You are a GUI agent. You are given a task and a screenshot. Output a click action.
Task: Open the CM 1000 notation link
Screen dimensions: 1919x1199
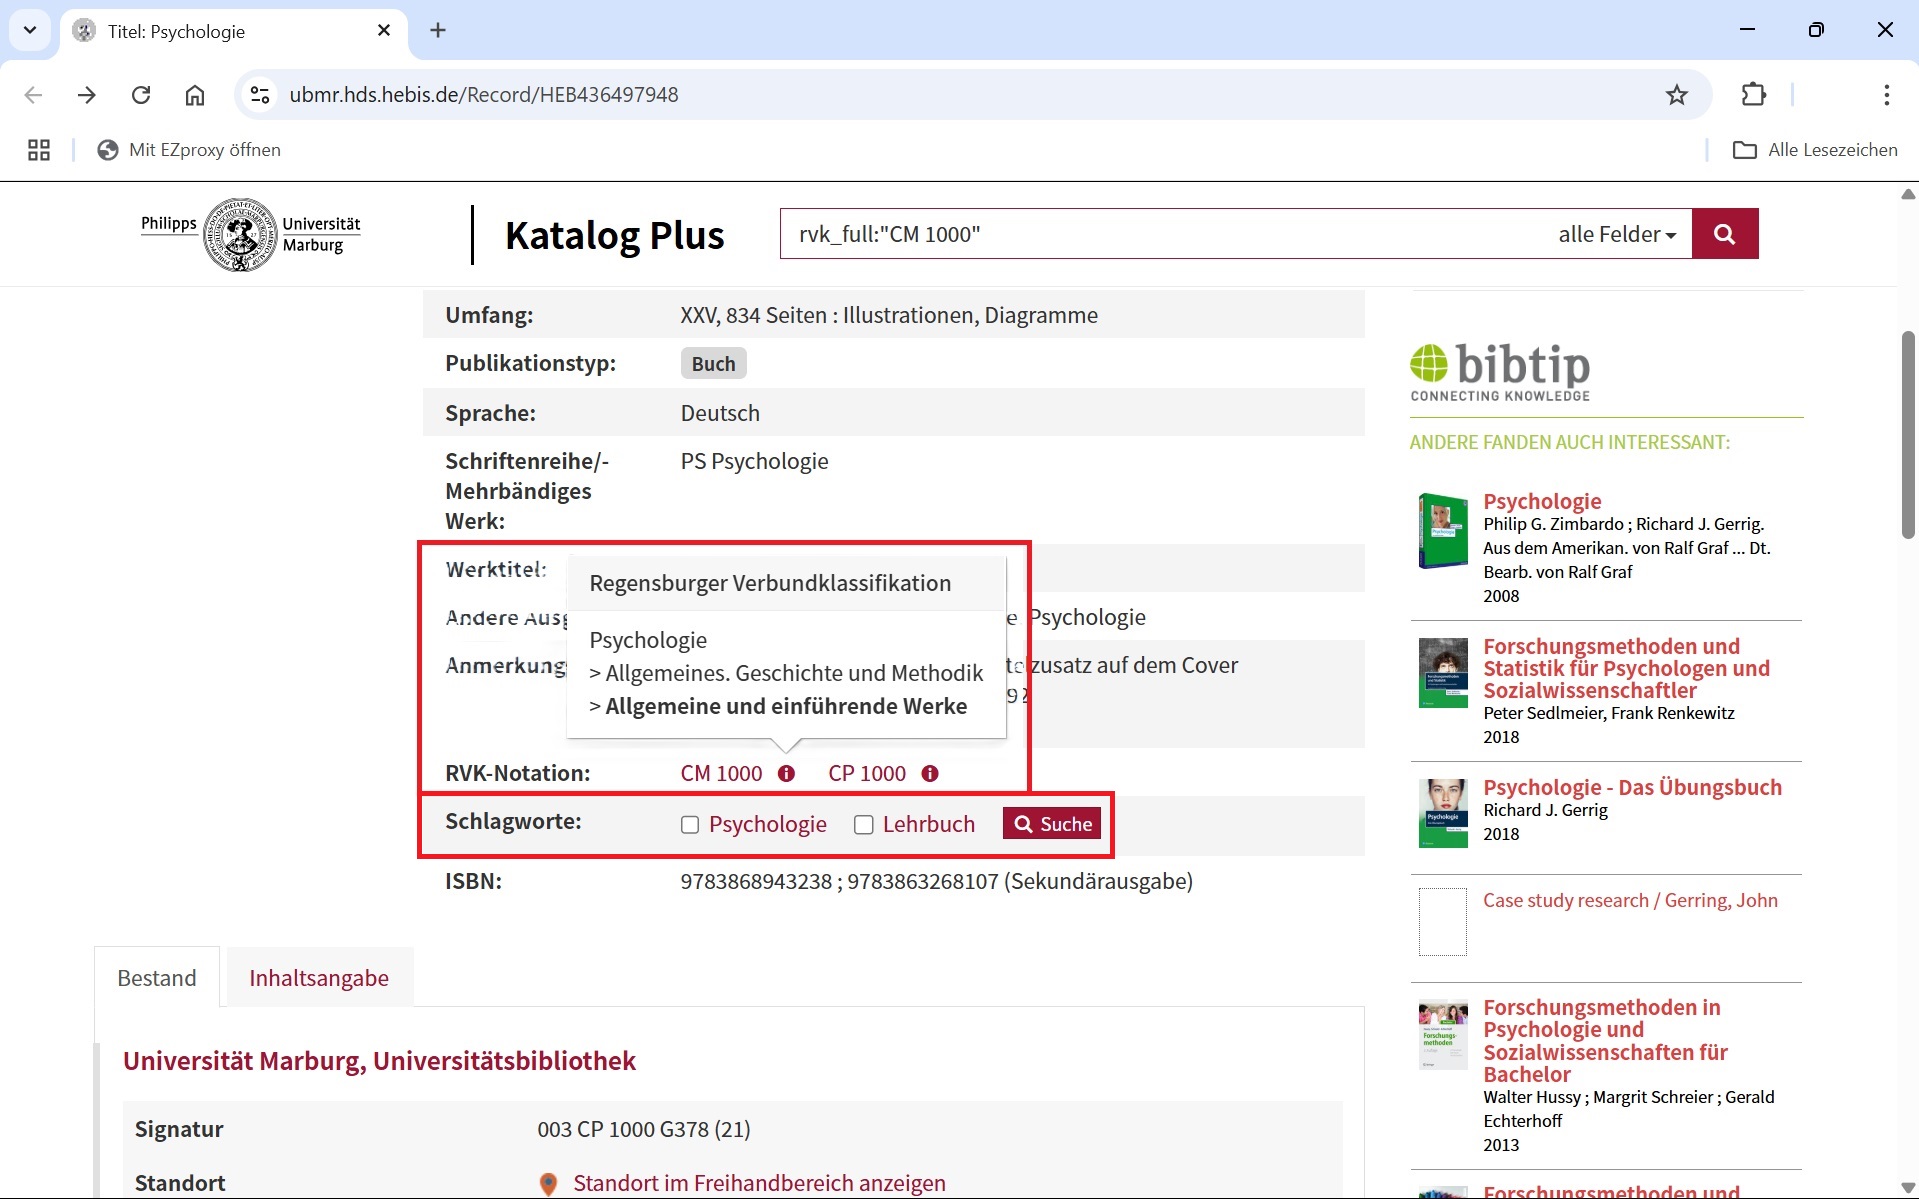pos(721,773)
